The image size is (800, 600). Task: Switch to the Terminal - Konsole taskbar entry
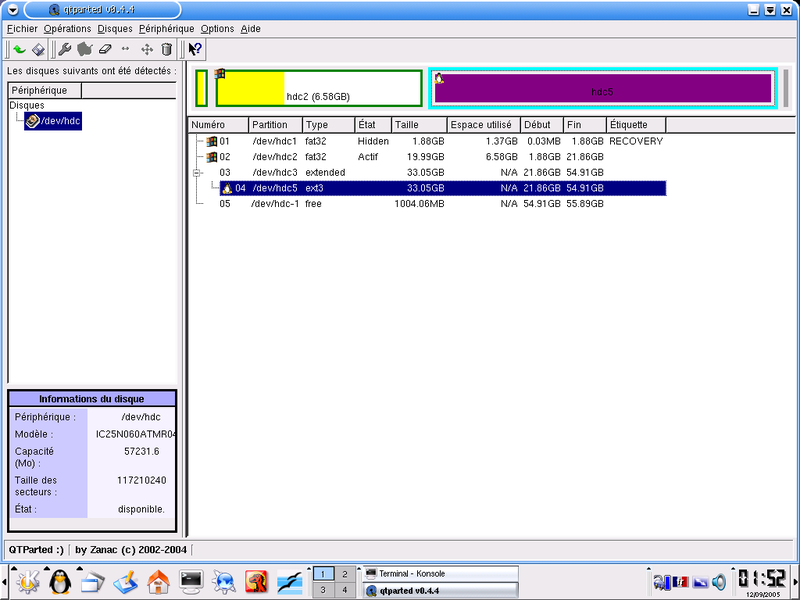(441, 573)
